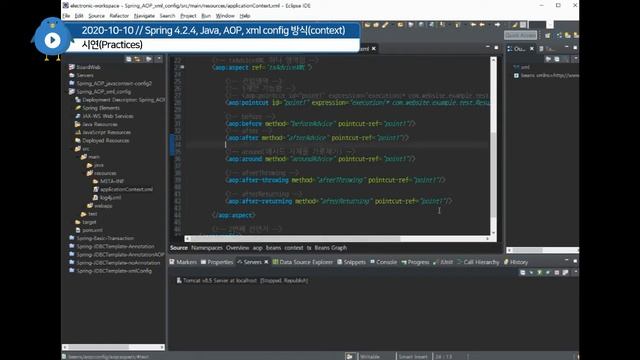Viewport: 640px width, 360px height.
Task: Toggle Link with Editor in Project Explorer
Action: point(138,59)
